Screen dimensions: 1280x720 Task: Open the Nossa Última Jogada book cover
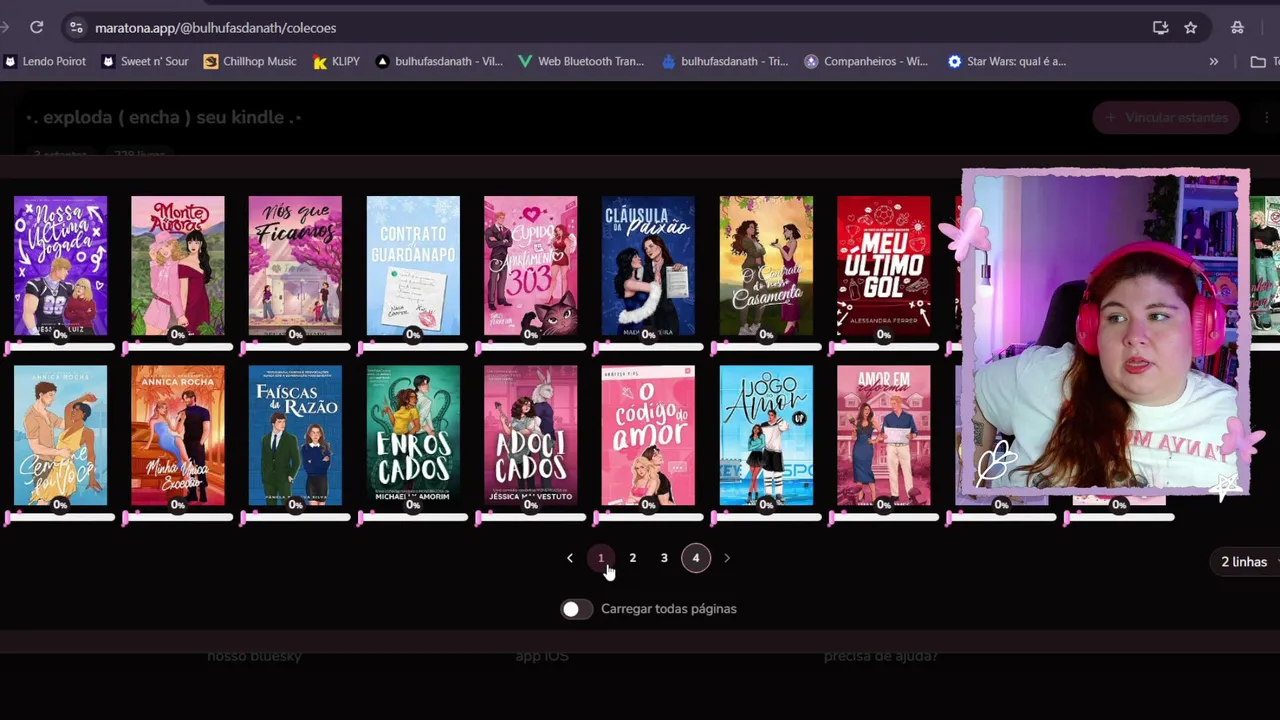point(60,265)
